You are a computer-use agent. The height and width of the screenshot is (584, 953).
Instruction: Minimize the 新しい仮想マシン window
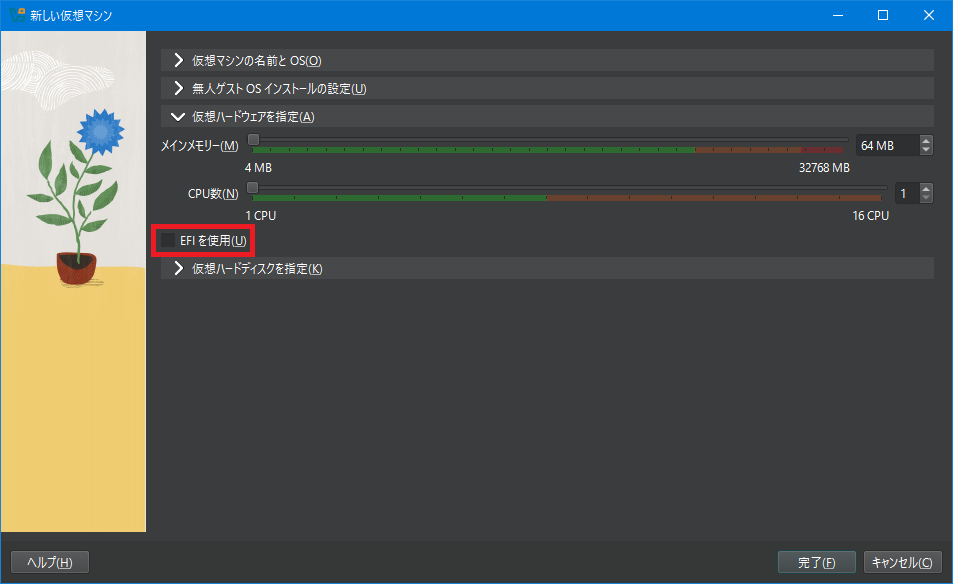(838, 15)
